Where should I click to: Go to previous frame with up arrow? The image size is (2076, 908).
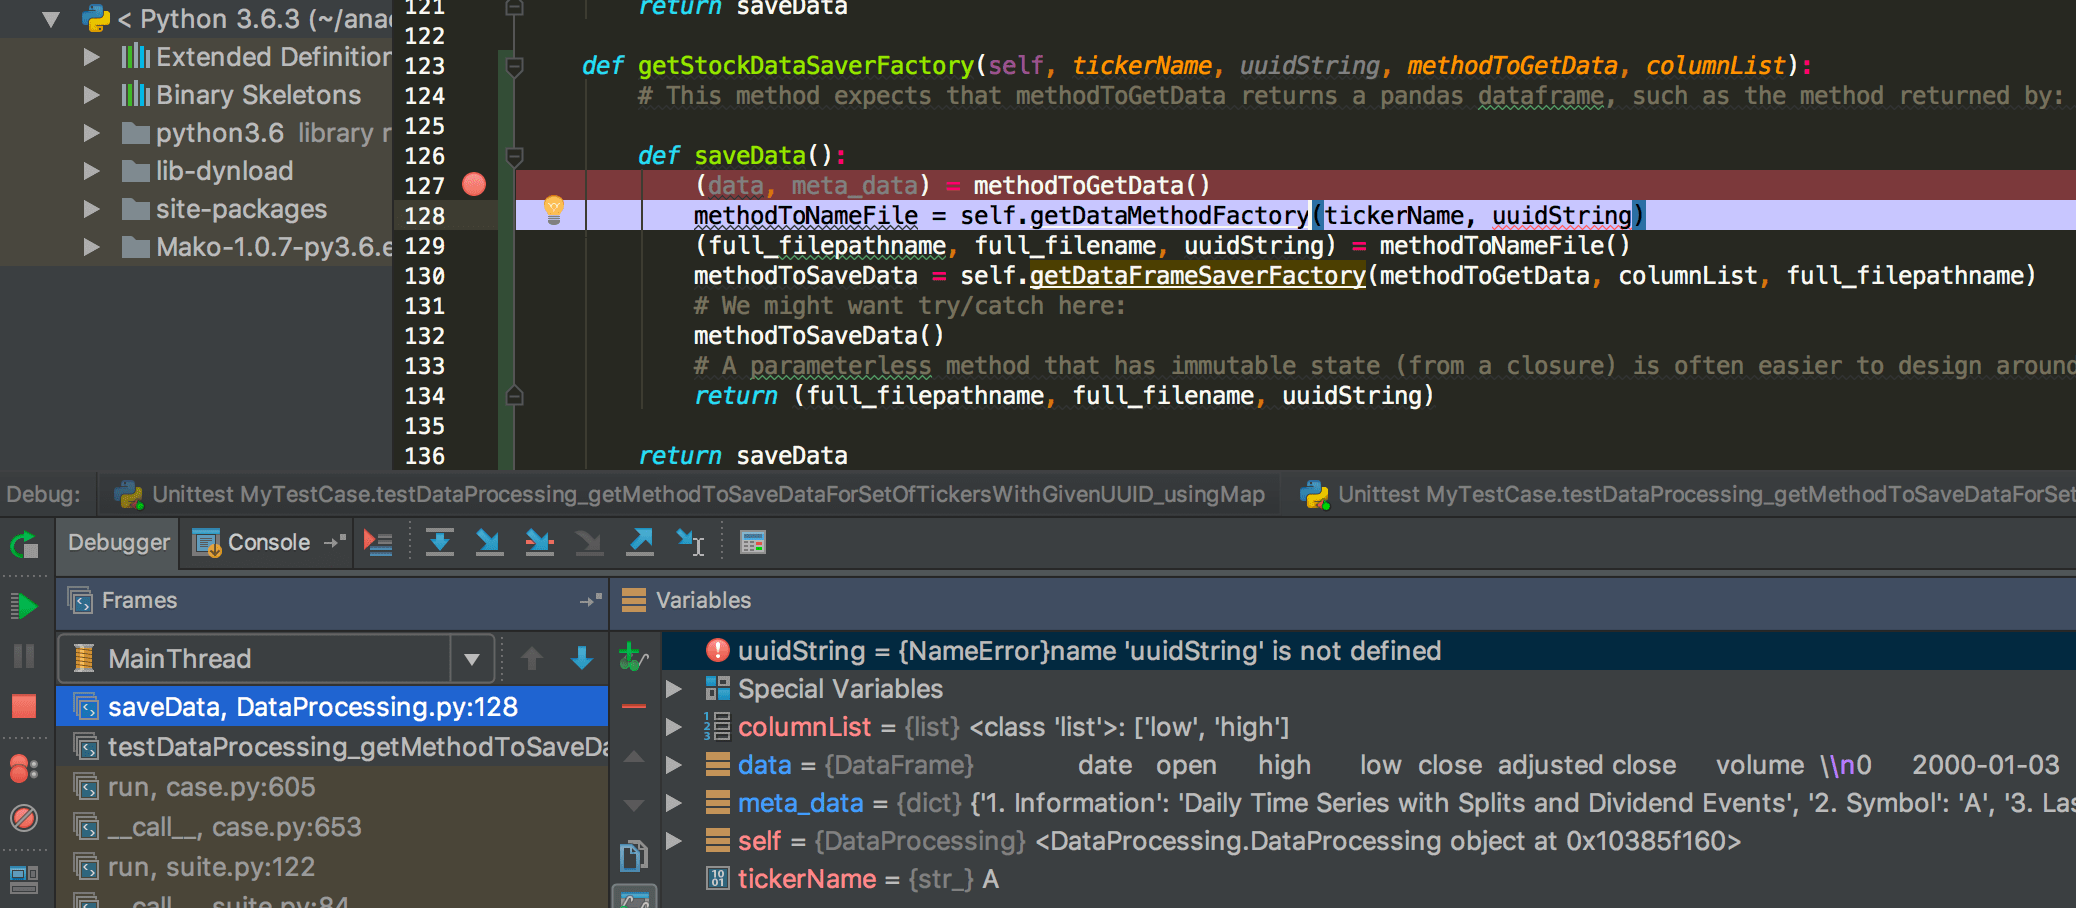point(532,658)
